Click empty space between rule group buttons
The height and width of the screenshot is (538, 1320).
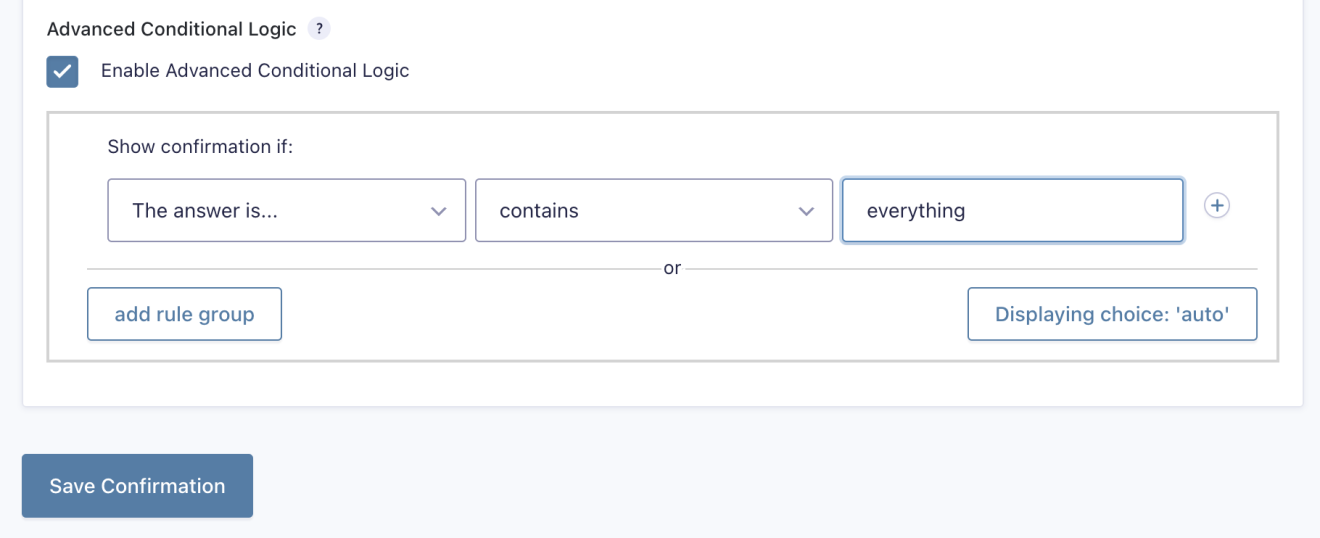[620, 314]
